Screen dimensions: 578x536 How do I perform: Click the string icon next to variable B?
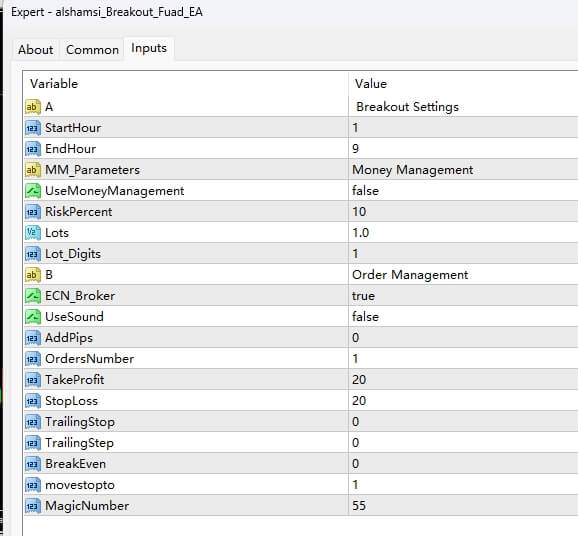pyautogui.click(x=32, y=275)
